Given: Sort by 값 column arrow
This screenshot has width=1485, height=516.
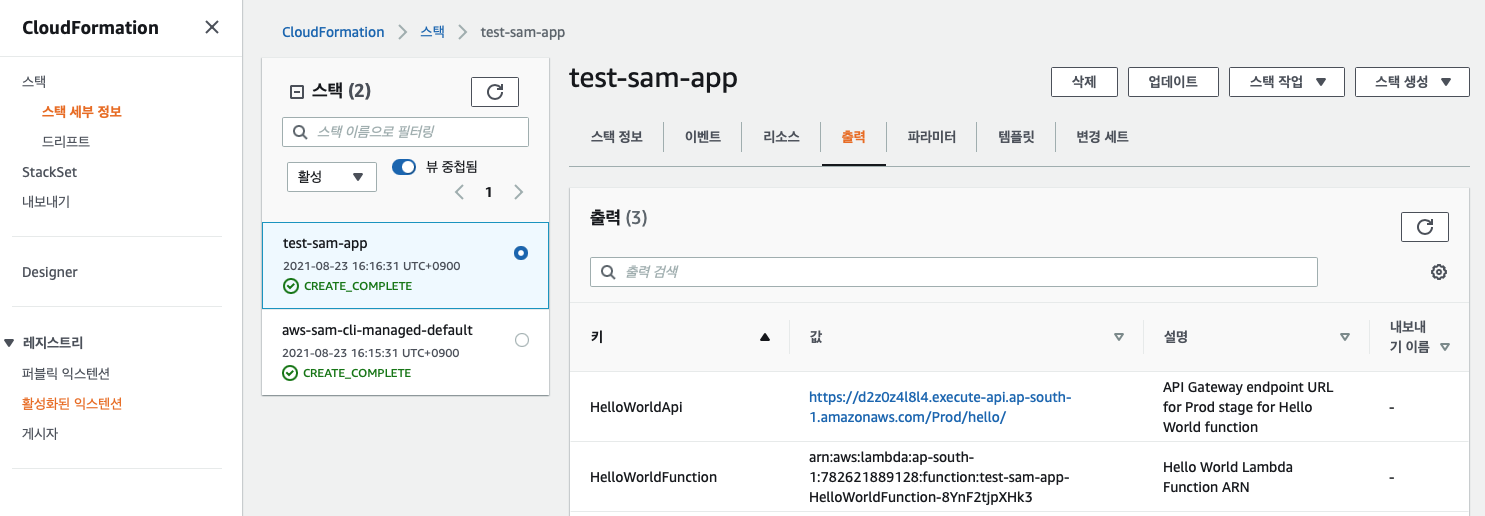Looking at the screenshot, I should pyautogui.click(x=1119, y=337).
